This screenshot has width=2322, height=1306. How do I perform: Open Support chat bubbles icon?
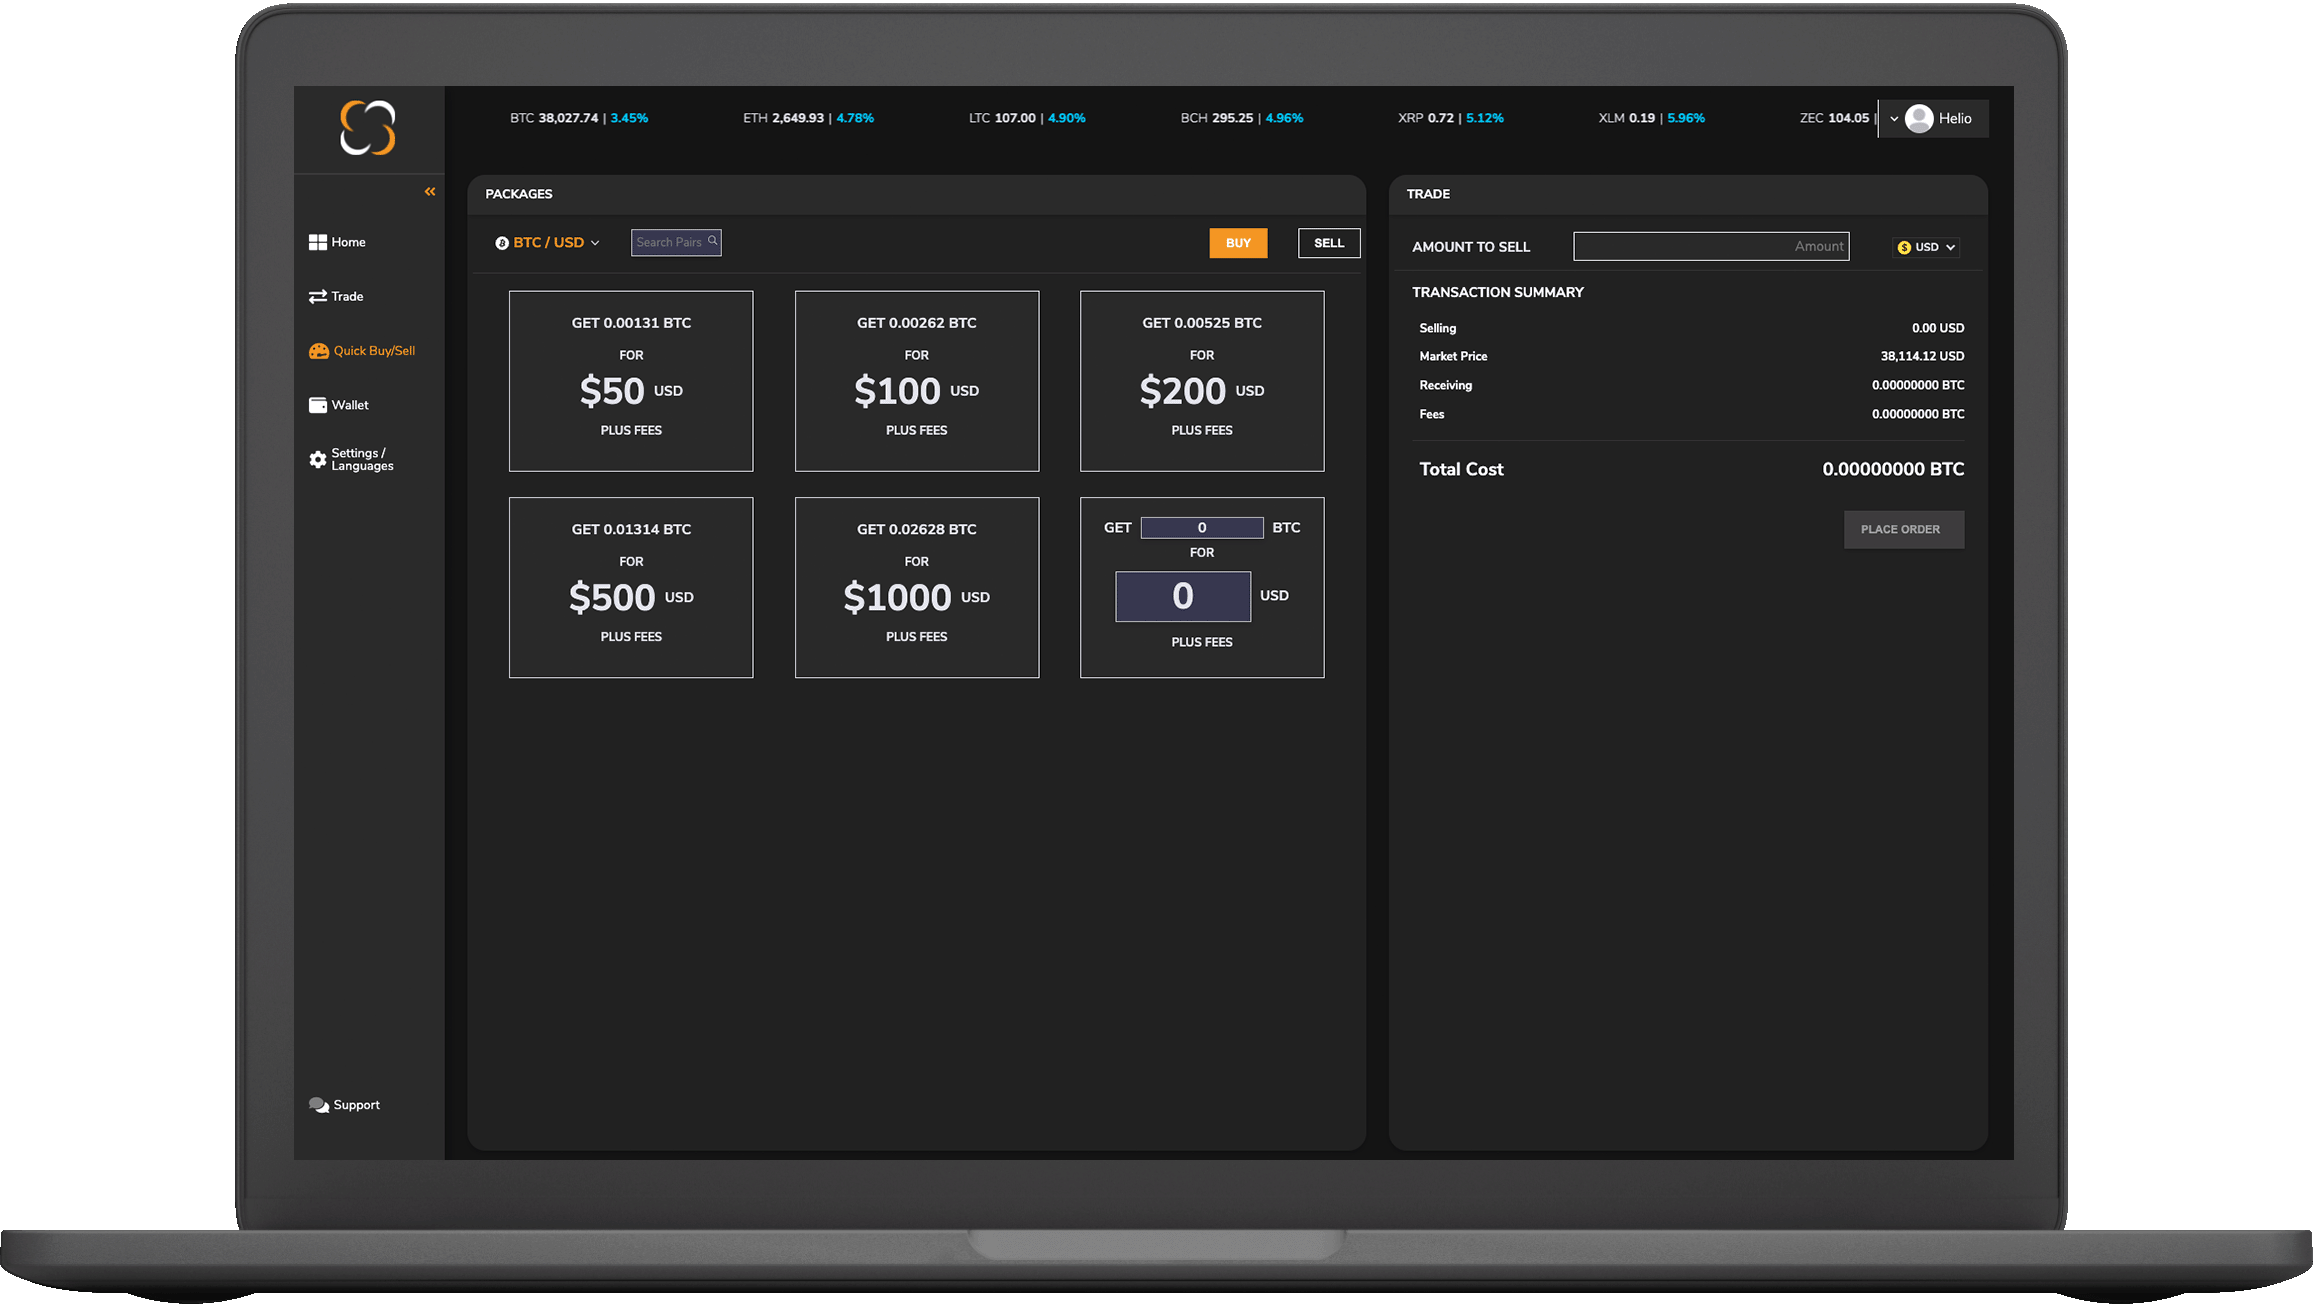[319, 1105]
